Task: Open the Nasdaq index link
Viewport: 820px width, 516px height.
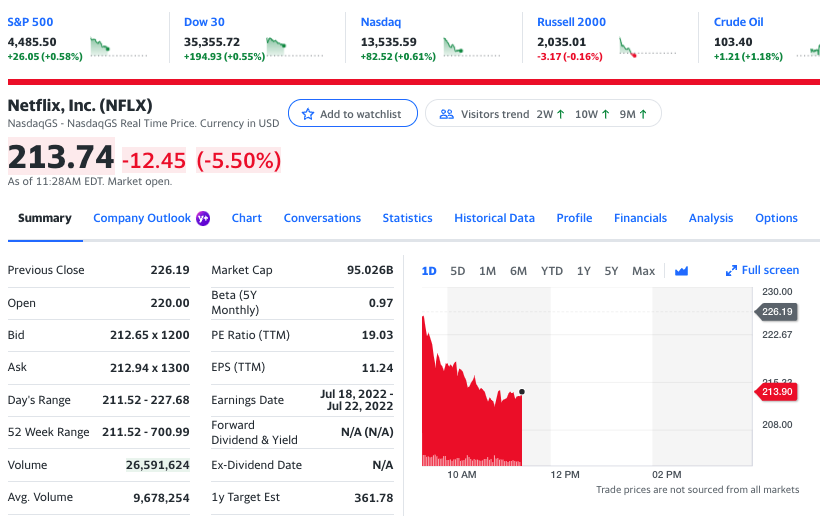Action: click(x=381, y=22)
